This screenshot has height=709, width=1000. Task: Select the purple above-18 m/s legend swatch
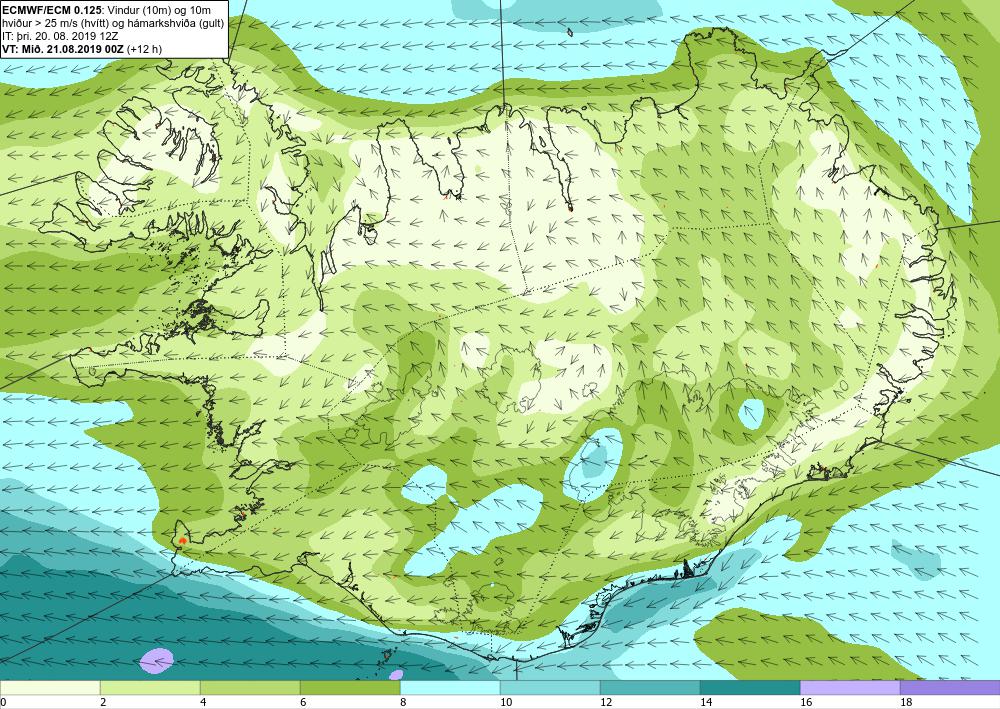point(950,688)
